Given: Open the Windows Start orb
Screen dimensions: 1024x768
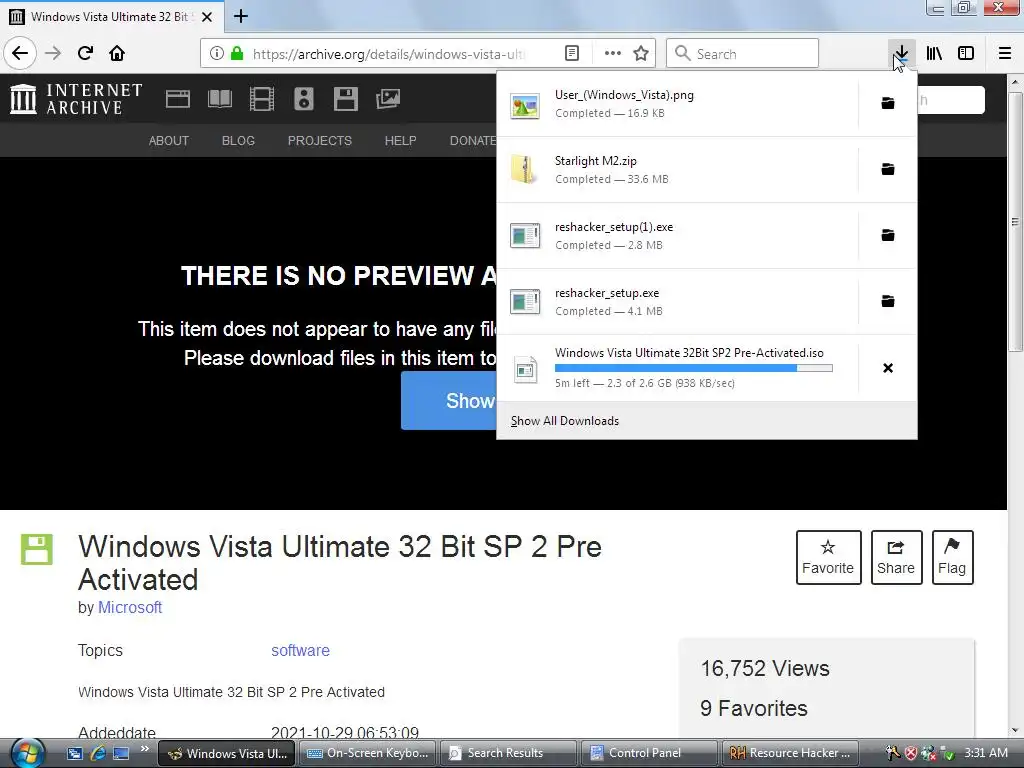Looking at the screenshot, I should (27, 753).
